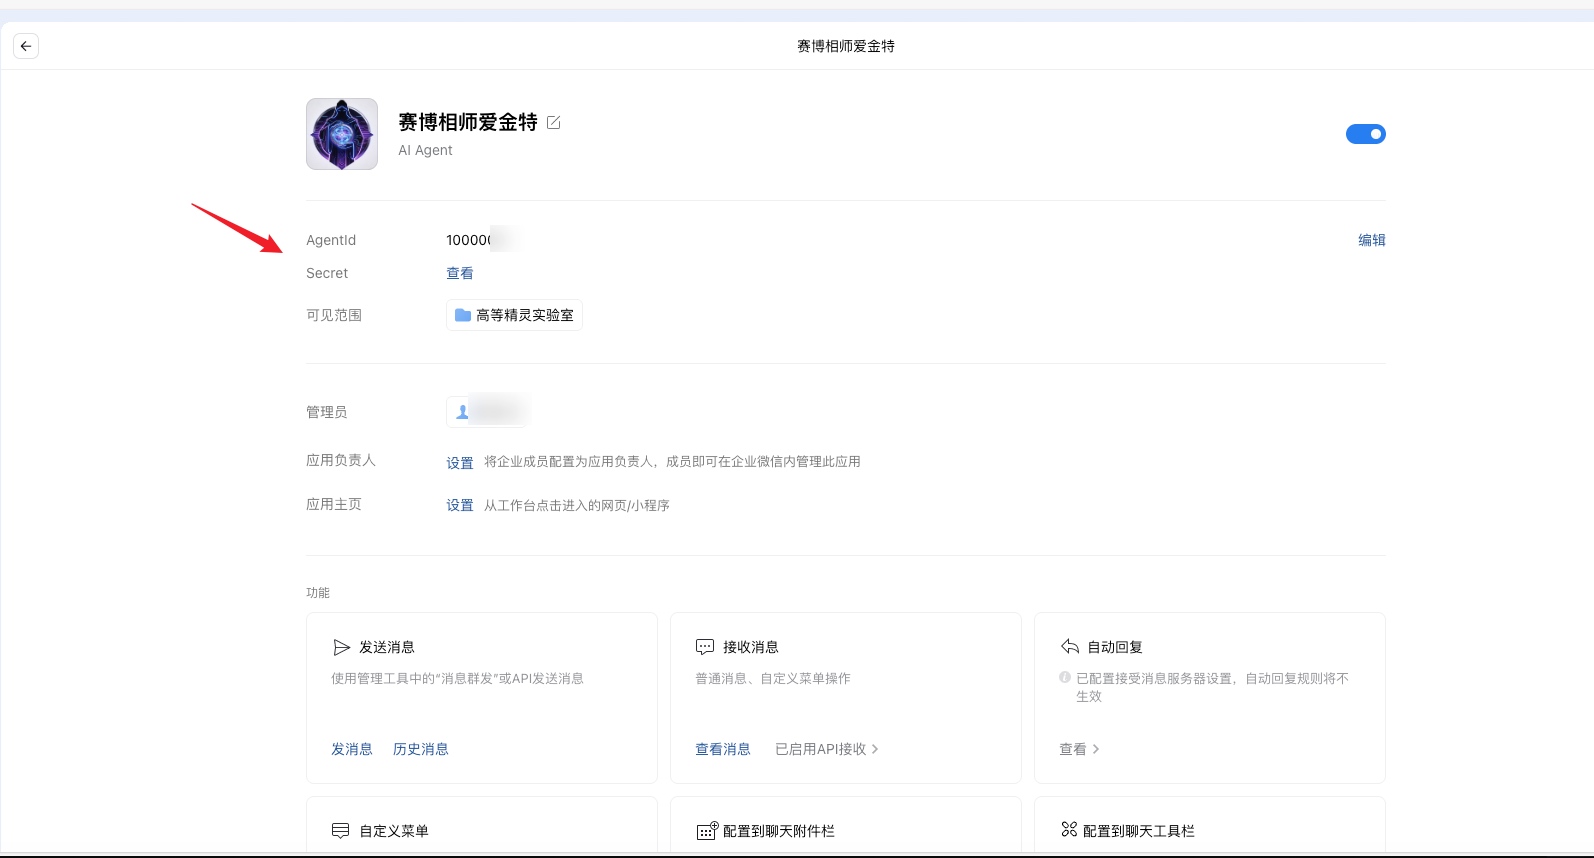Click the 发送消息 paper plane icon
The width and height of the screenshot is (1594, 858).
click(x=341, y=647)
